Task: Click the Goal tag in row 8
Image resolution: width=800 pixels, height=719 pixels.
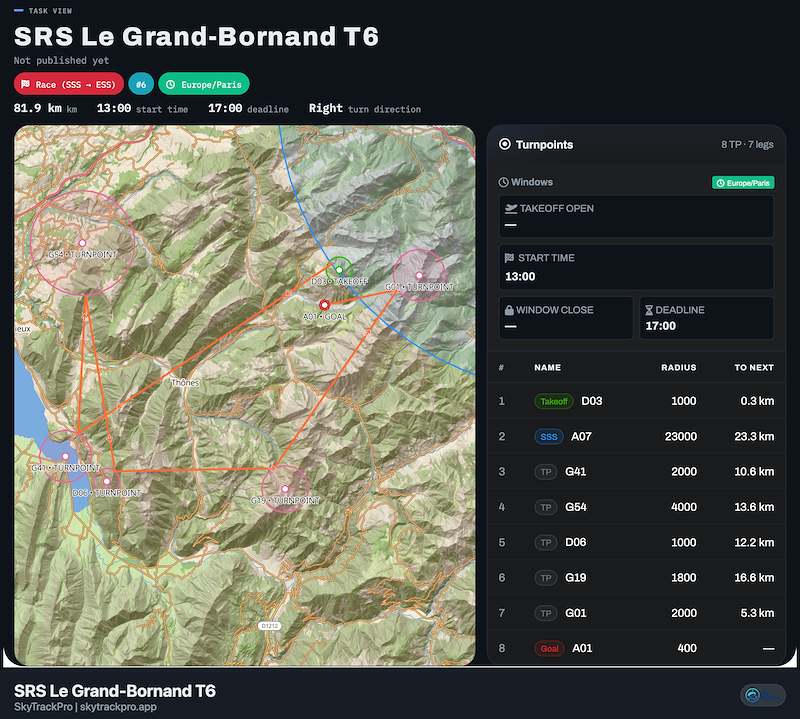Action: [x=549, y=649]
